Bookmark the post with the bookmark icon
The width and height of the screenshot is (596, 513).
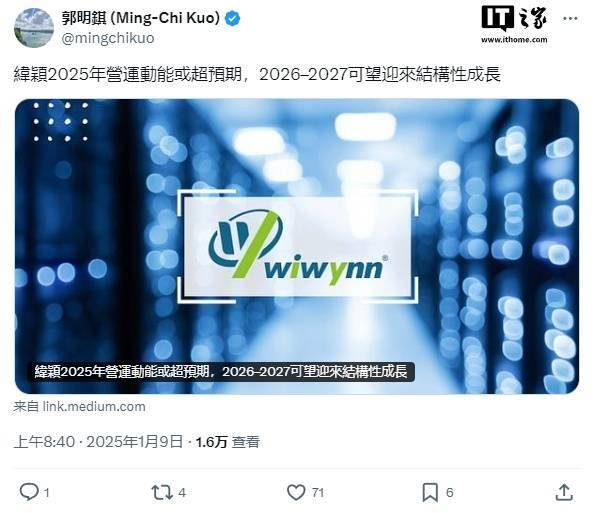(430, 492)
